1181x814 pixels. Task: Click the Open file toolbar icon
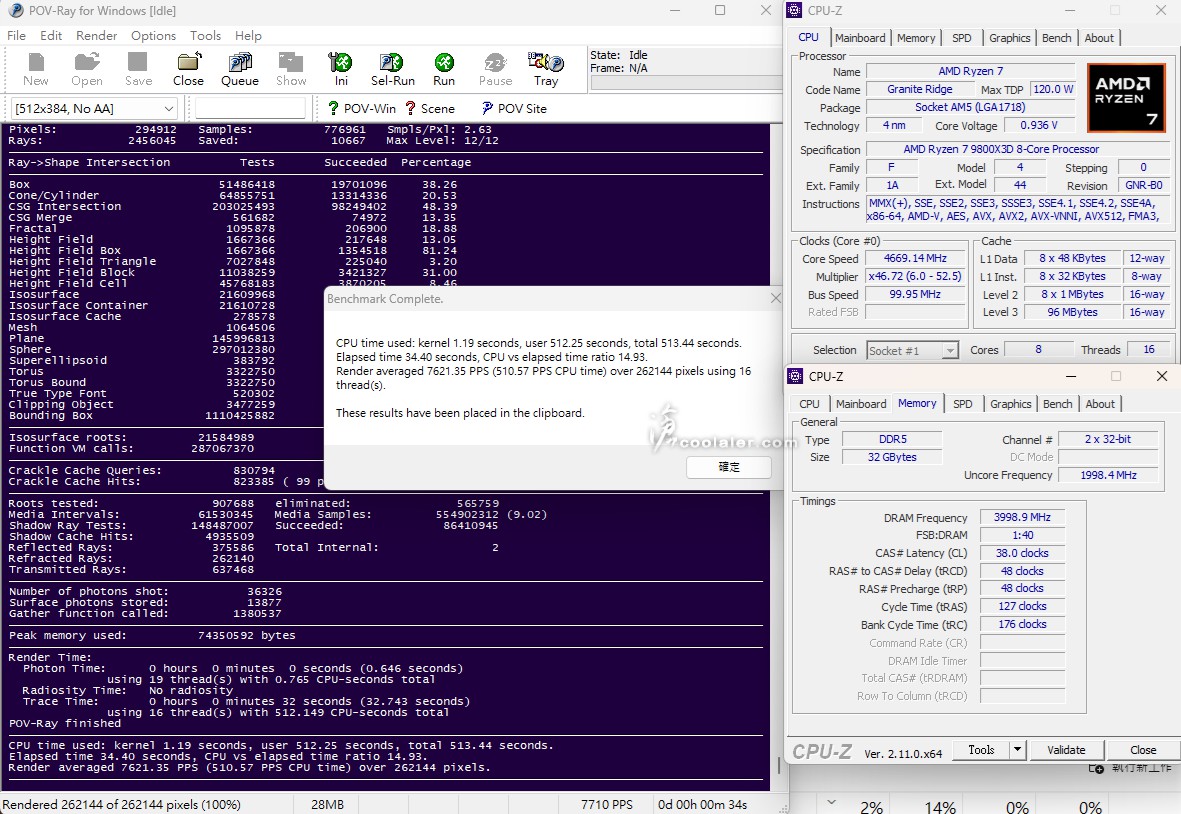[87, 69]
